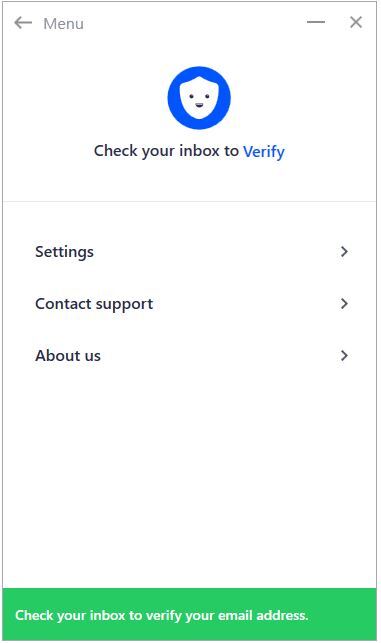
Task: Minimize the VPN window
Action: pos(316,22)
